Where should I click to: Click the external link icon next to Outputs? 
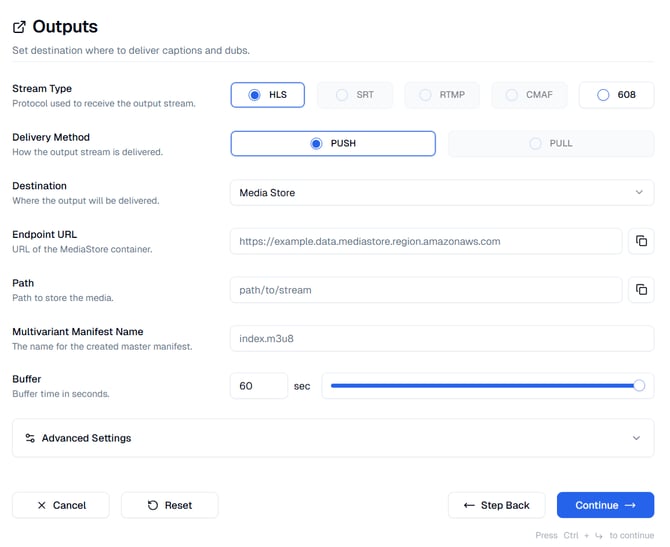coord(19,27)
